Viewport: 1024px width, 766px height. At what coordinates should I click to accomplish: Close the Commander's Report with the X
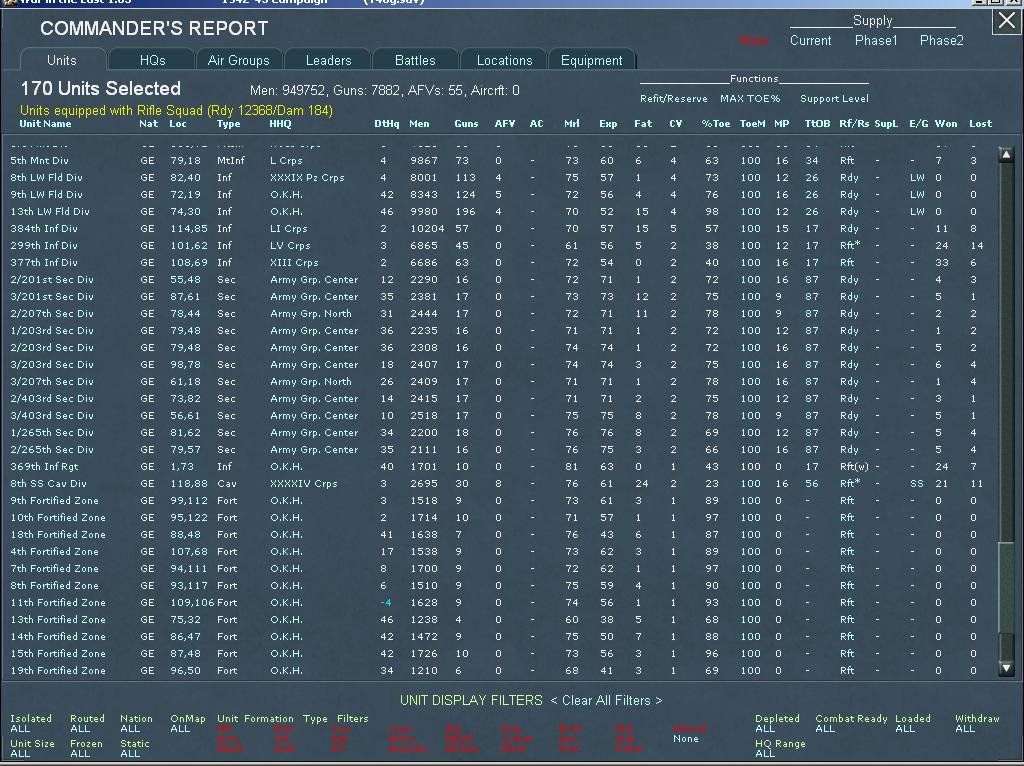pyautogui.click(x=1006, y=21)
